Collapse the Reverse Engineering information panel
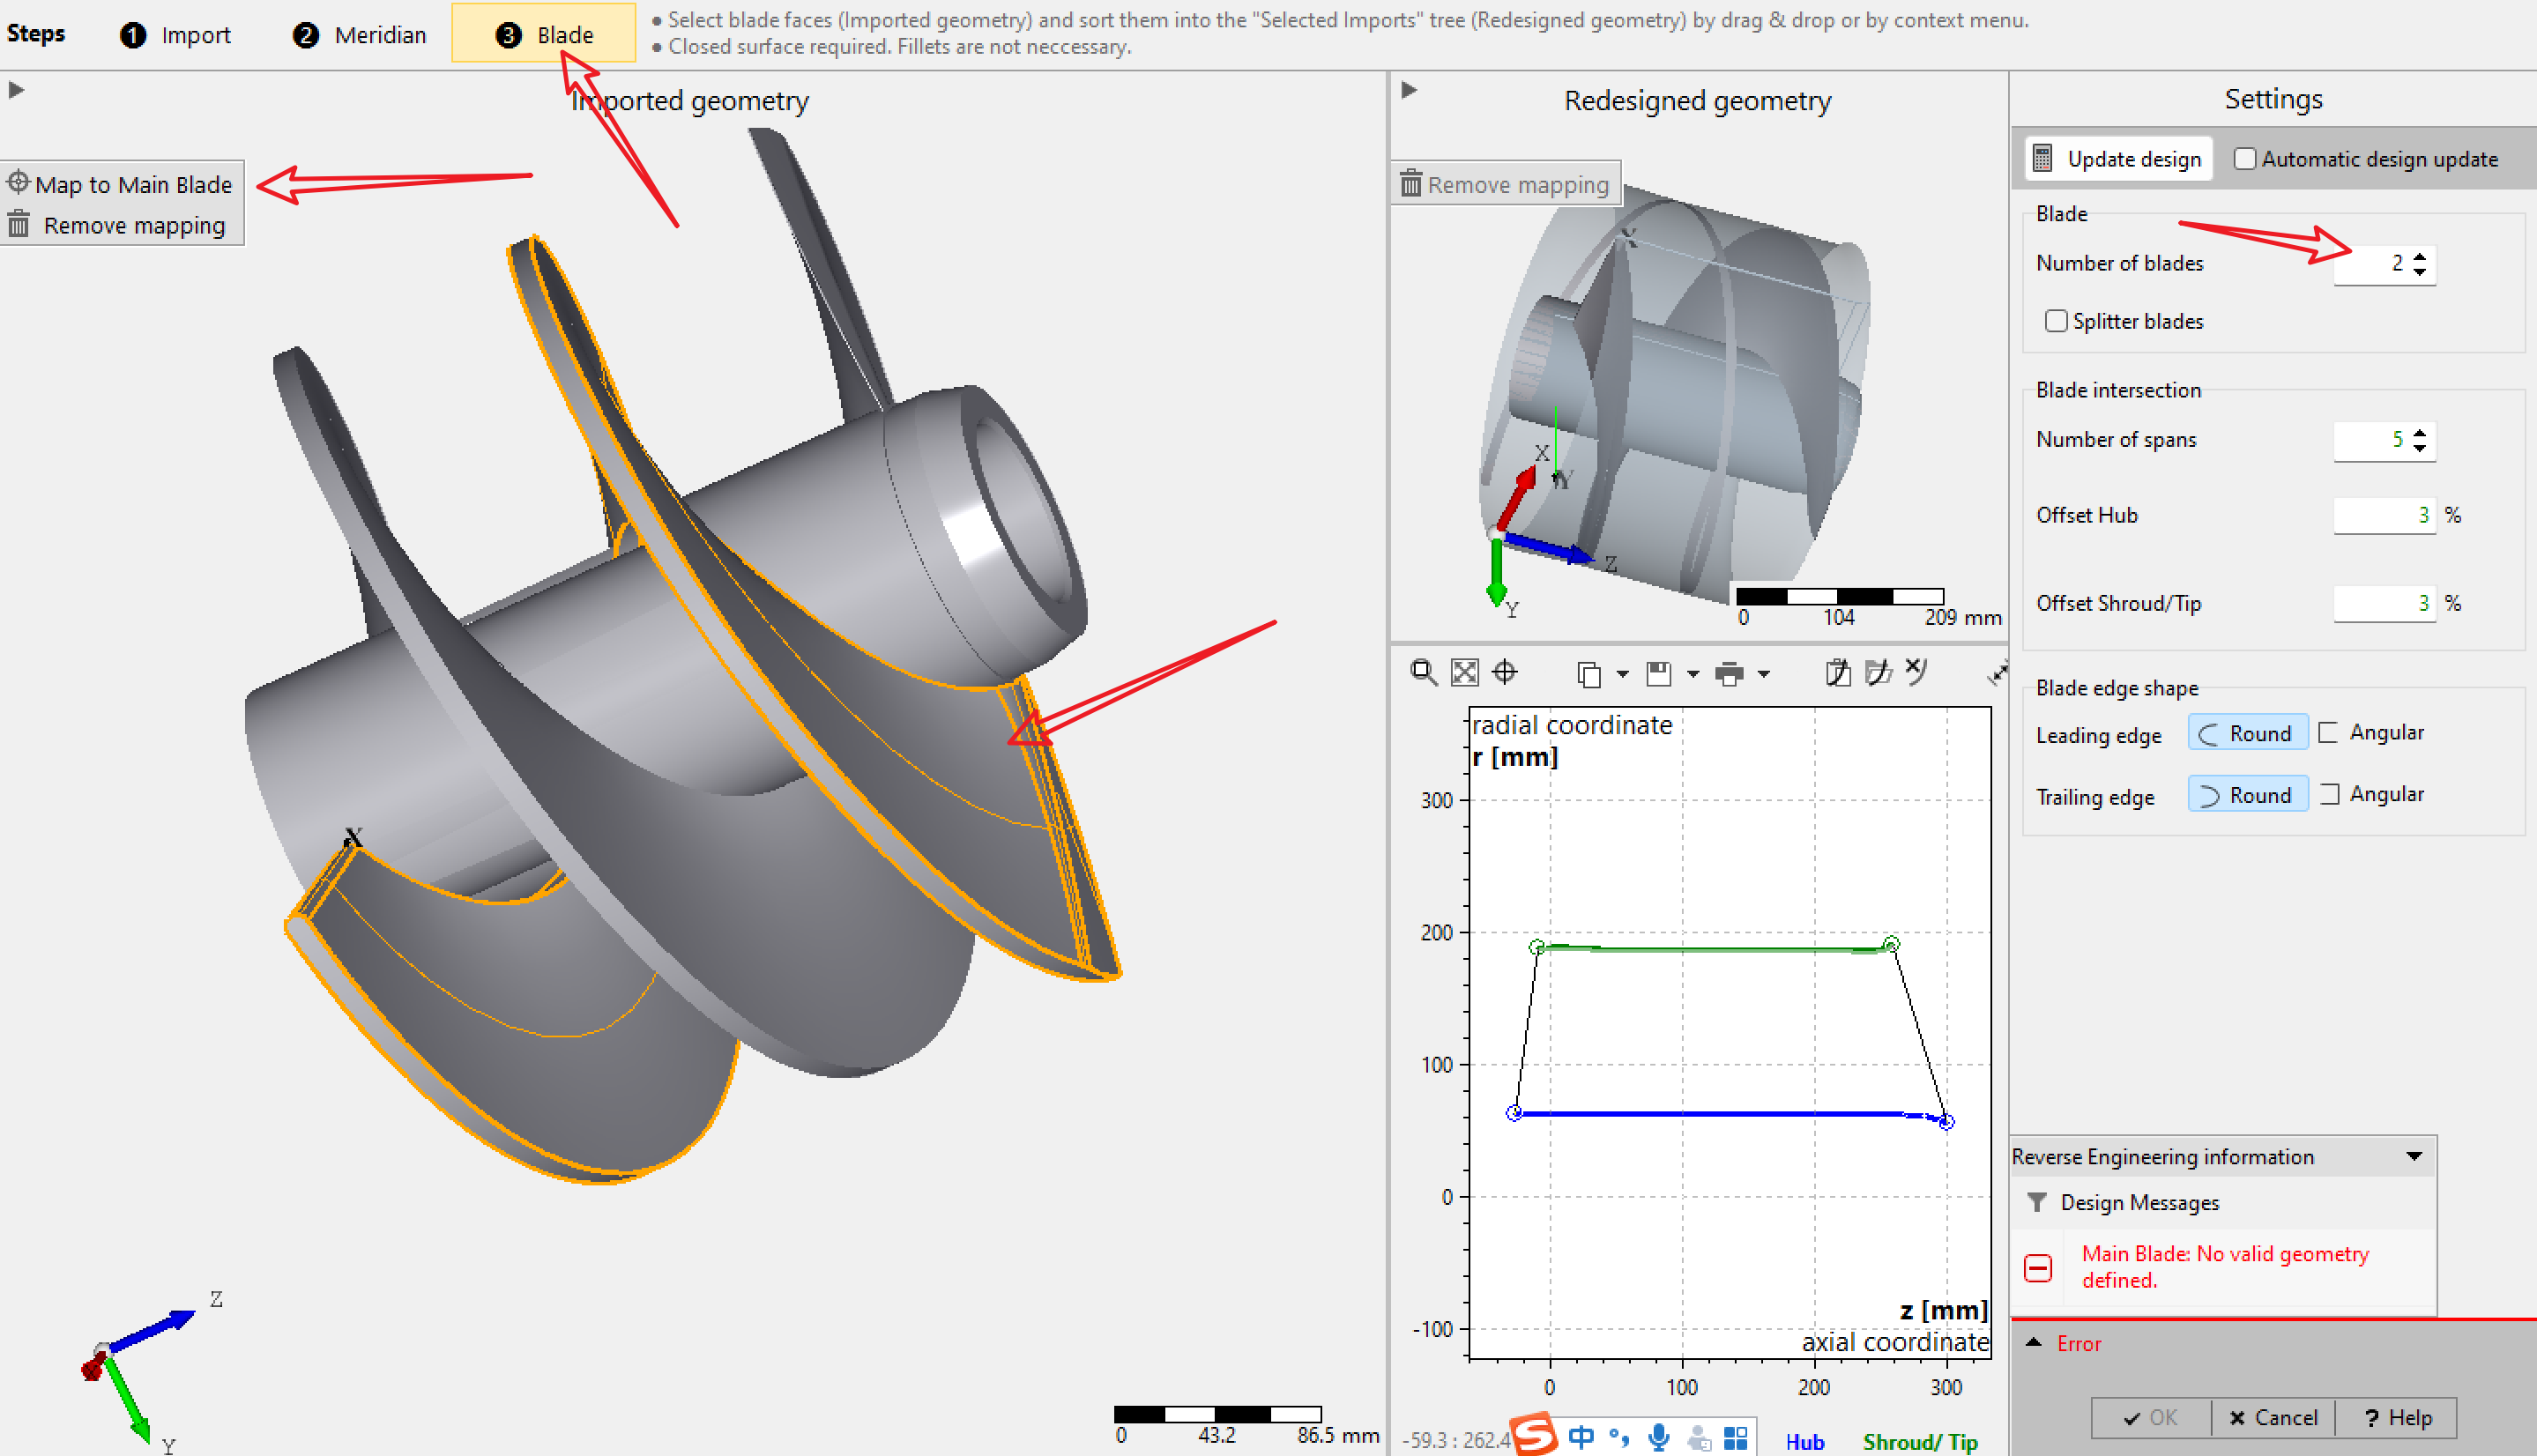 tap(2414, 1156)
